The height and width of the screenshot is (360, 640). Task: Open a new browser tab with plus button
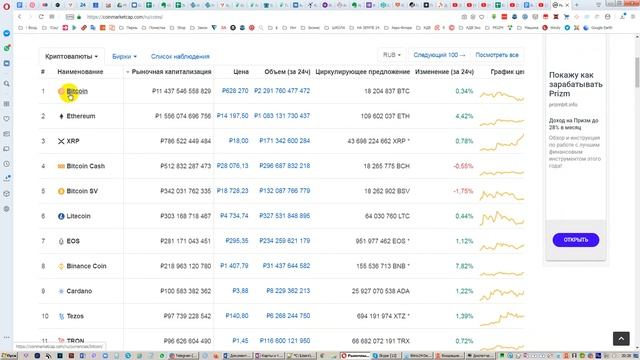pos(577,5)
